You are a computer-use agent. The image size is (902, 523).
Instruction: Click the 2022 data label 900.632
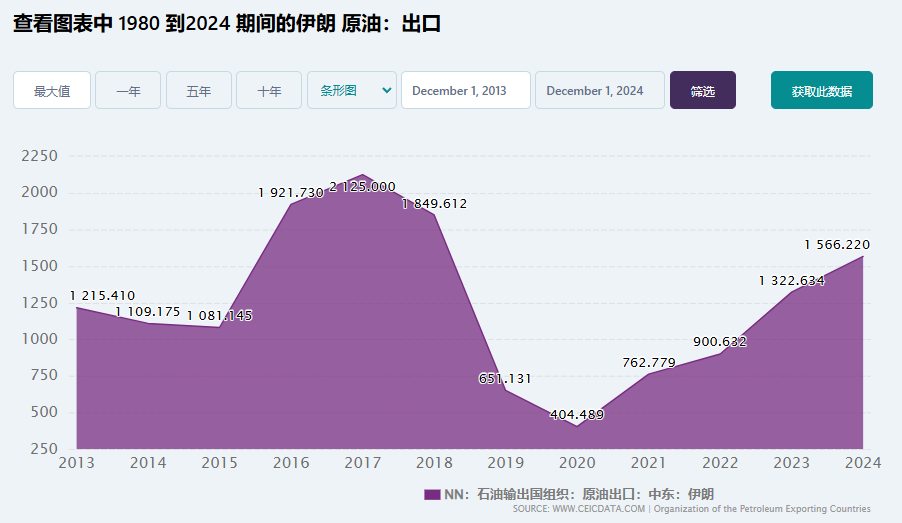[720, 341]
